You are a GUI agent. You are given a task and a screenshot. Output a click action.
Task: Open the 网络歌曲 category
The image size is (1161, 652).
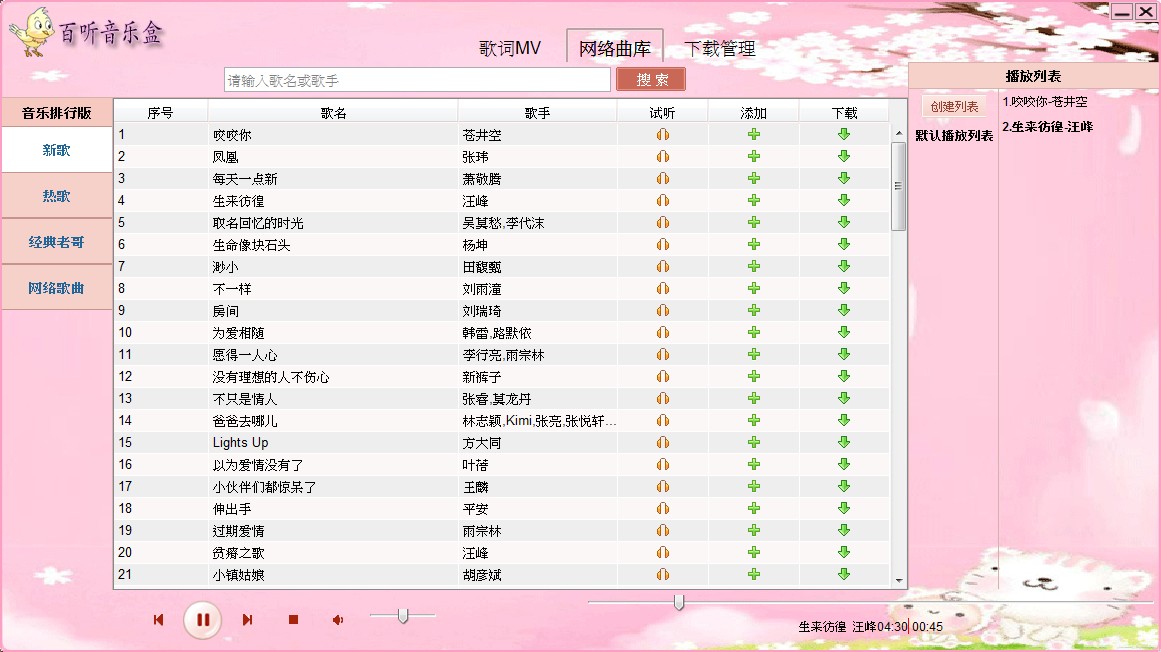[56, 288]
